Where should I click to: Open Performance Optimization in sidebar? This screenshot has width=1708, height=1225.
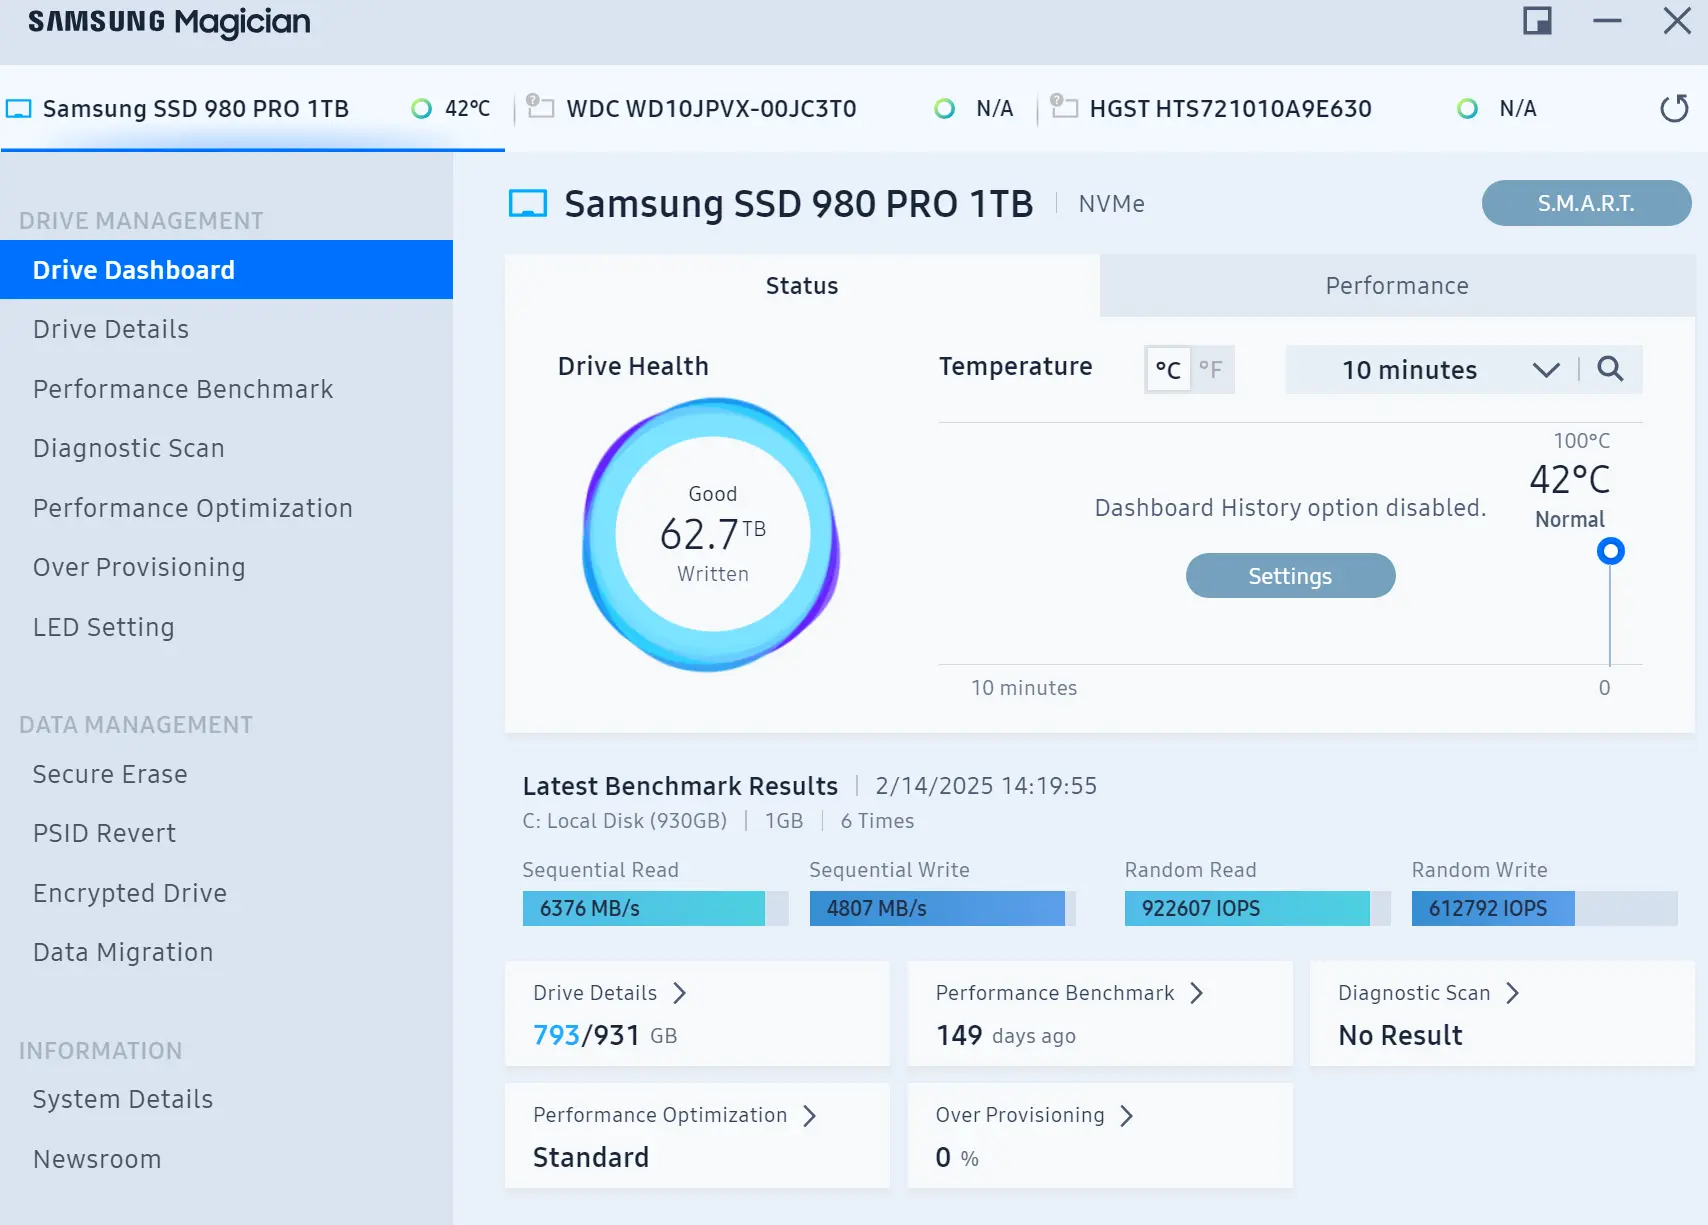coord(226,508)
